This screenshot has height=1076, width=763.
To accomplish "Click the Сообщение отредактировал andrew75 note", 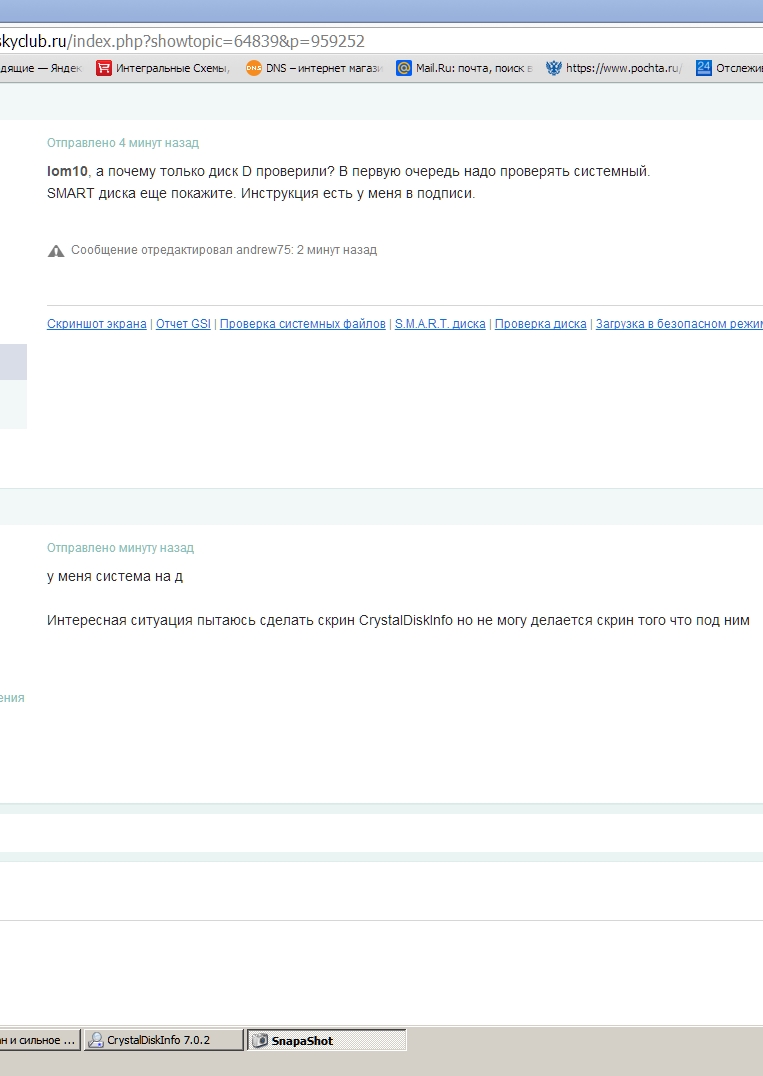I will pos(224,250).
